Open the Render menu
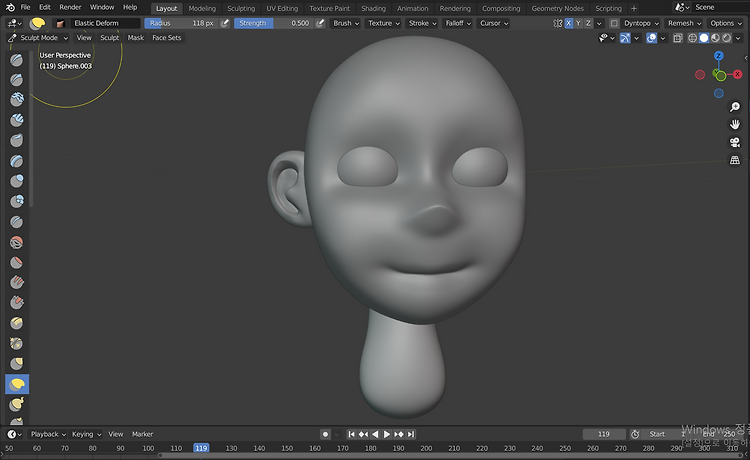Image resolution: width=750 pixels, height=460 pixels. 70,7
